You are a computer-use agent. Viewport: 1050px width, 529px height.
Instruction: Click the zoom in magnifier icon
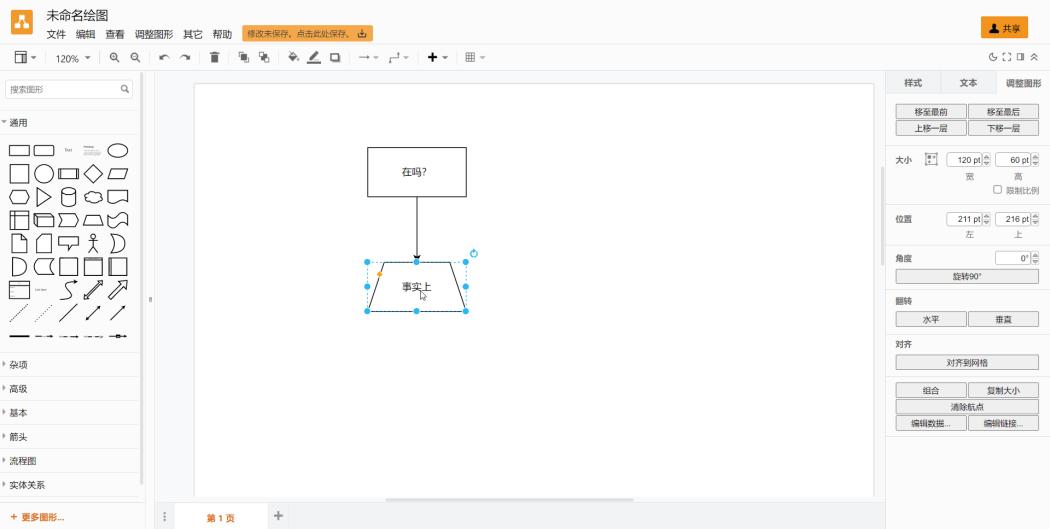(x=115, y=58)
